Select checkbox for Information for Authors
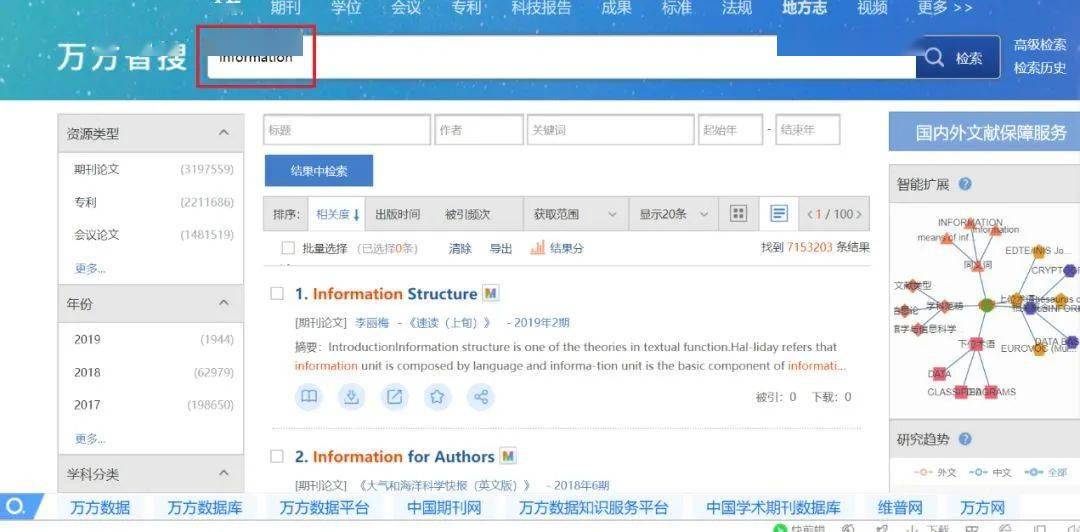The image size is (1080, 532). (x=277, y=457)
